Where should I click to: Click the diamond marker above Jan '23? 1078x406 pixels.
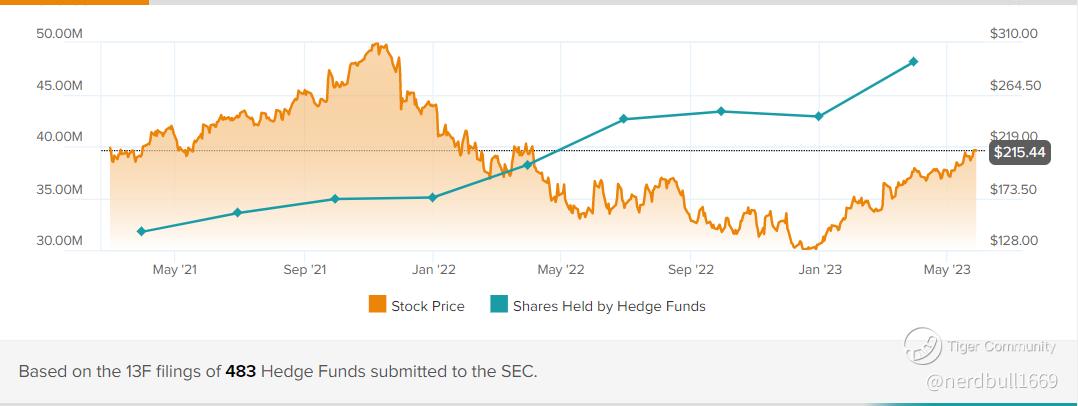(x=819, y=116)
